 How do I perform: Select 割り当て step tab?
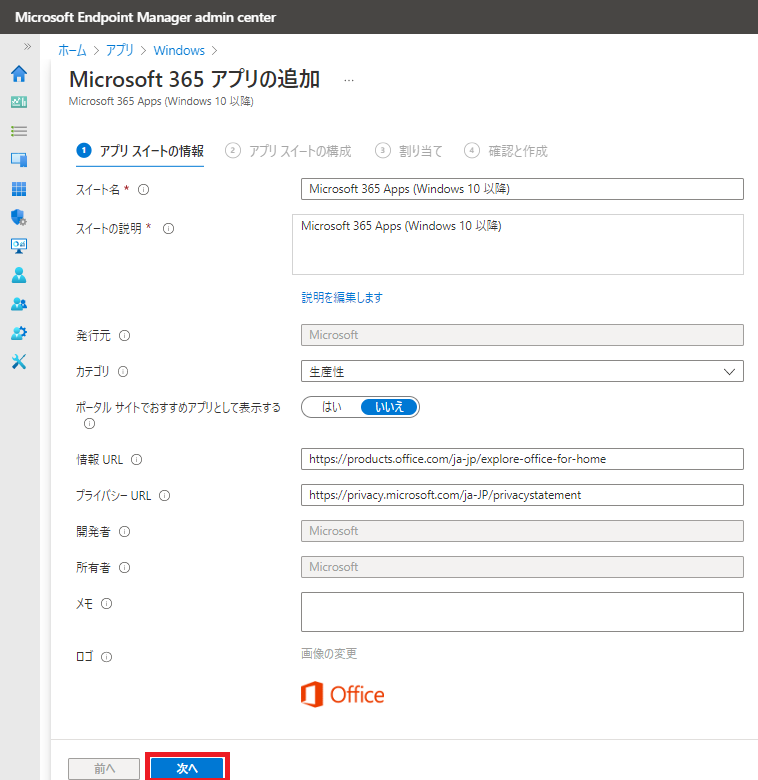point(409,151)
